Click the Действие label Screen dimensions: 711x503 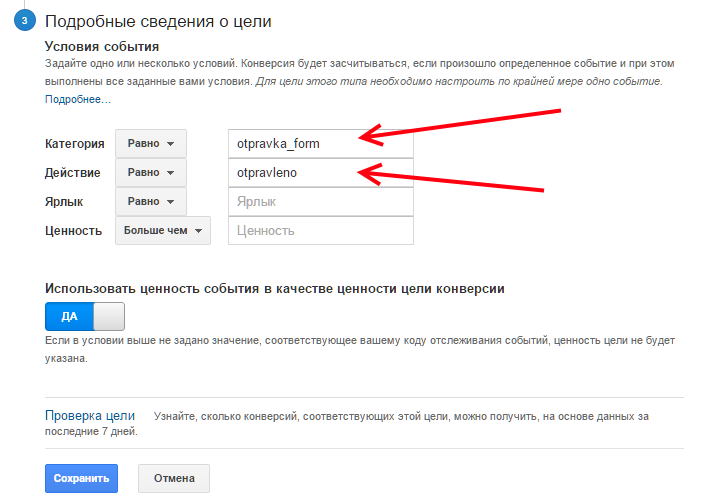point(73,173)
